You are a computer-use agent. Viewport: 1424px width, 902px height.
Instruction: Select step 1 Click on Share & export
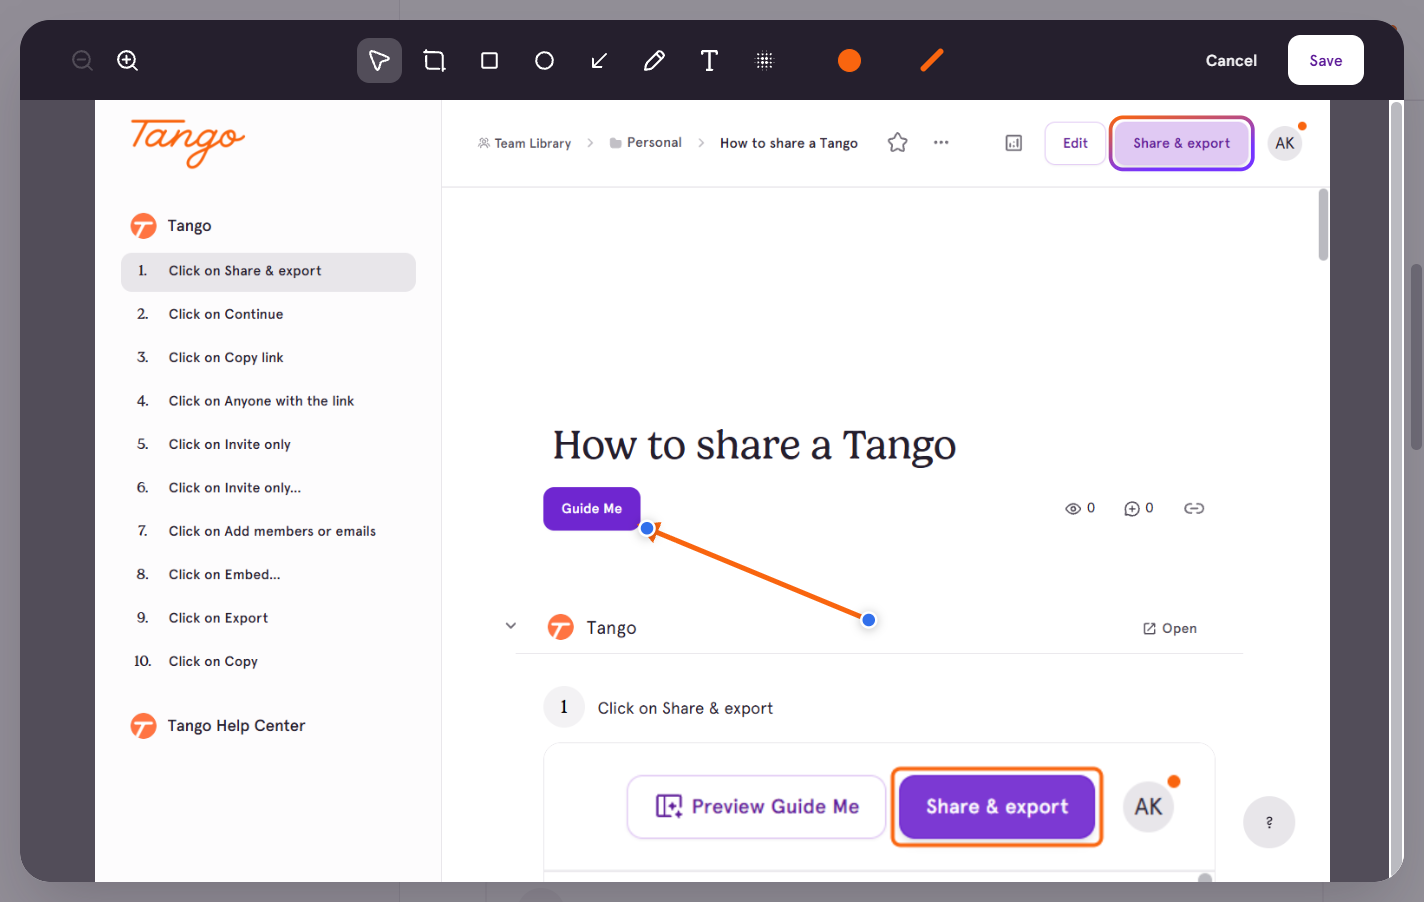click(268, 271)
